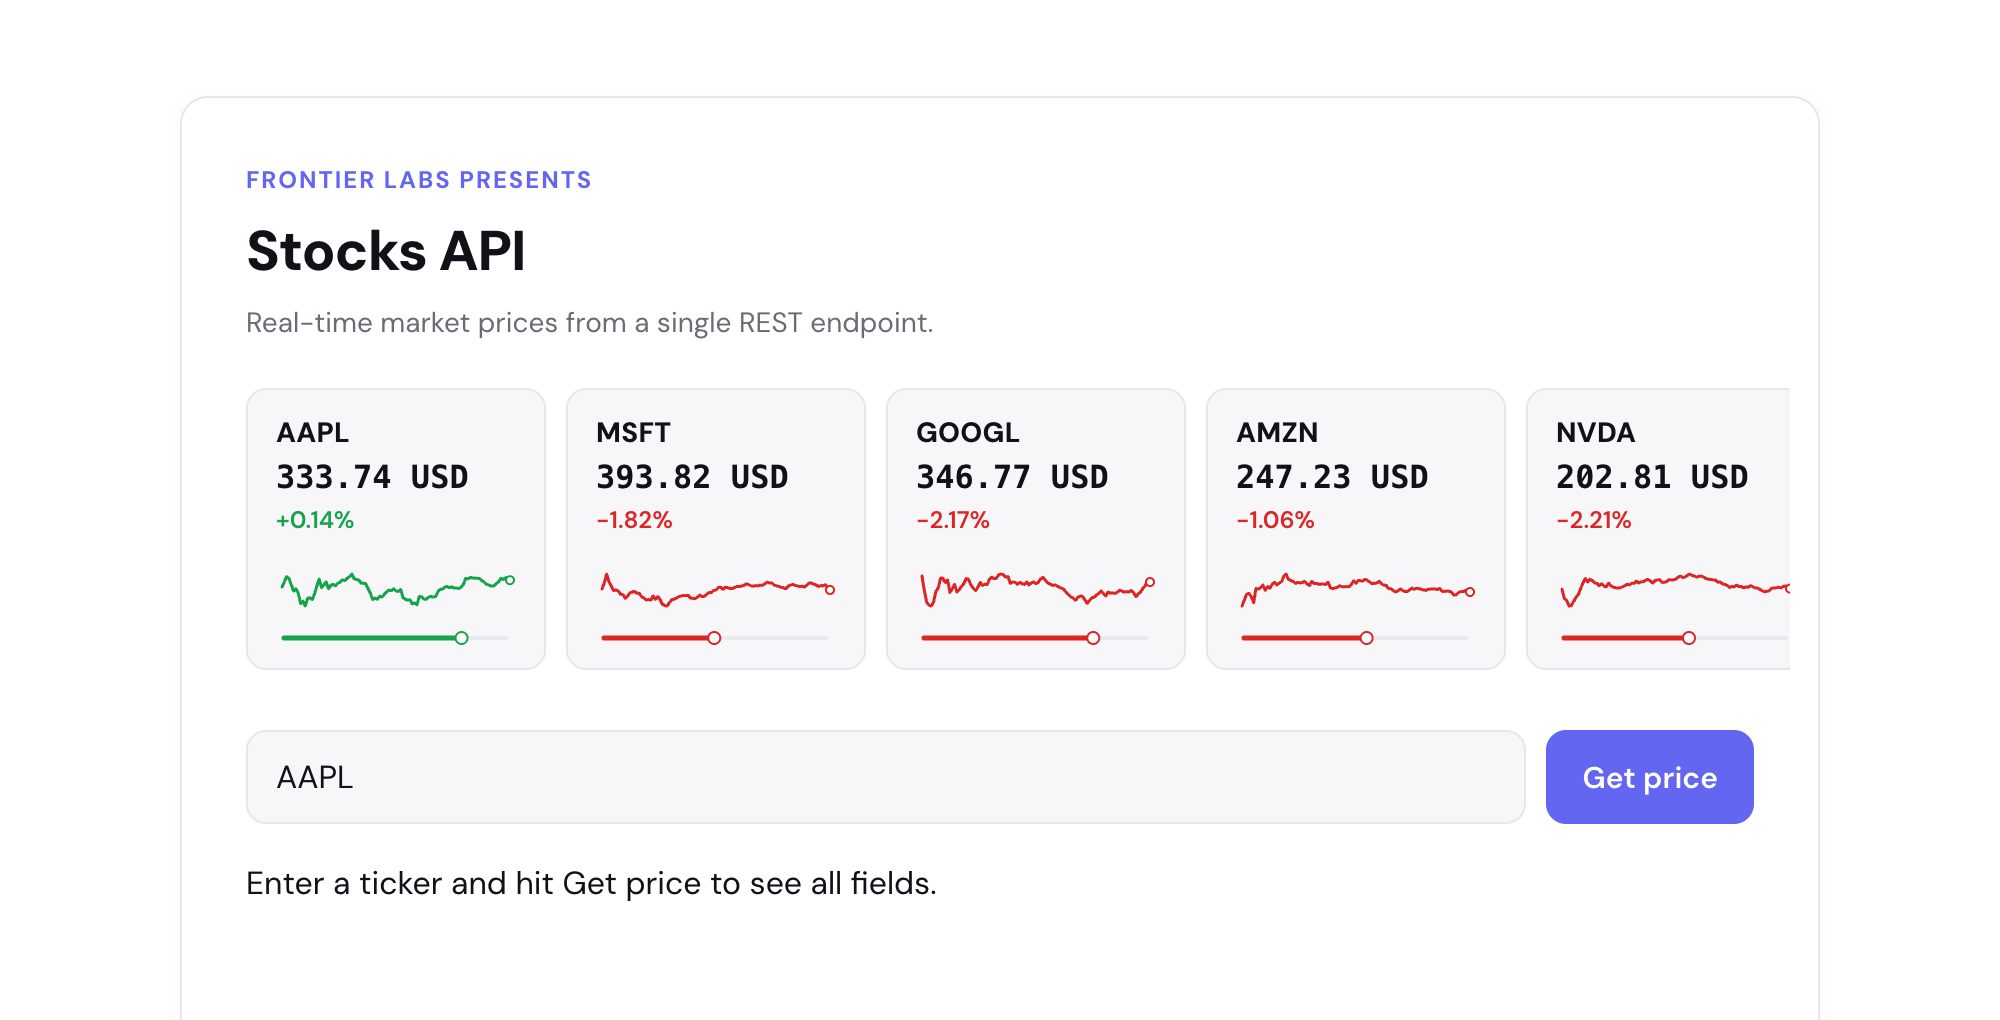Click the 'Enter a ticker' hint text

[x=591, y=884]
